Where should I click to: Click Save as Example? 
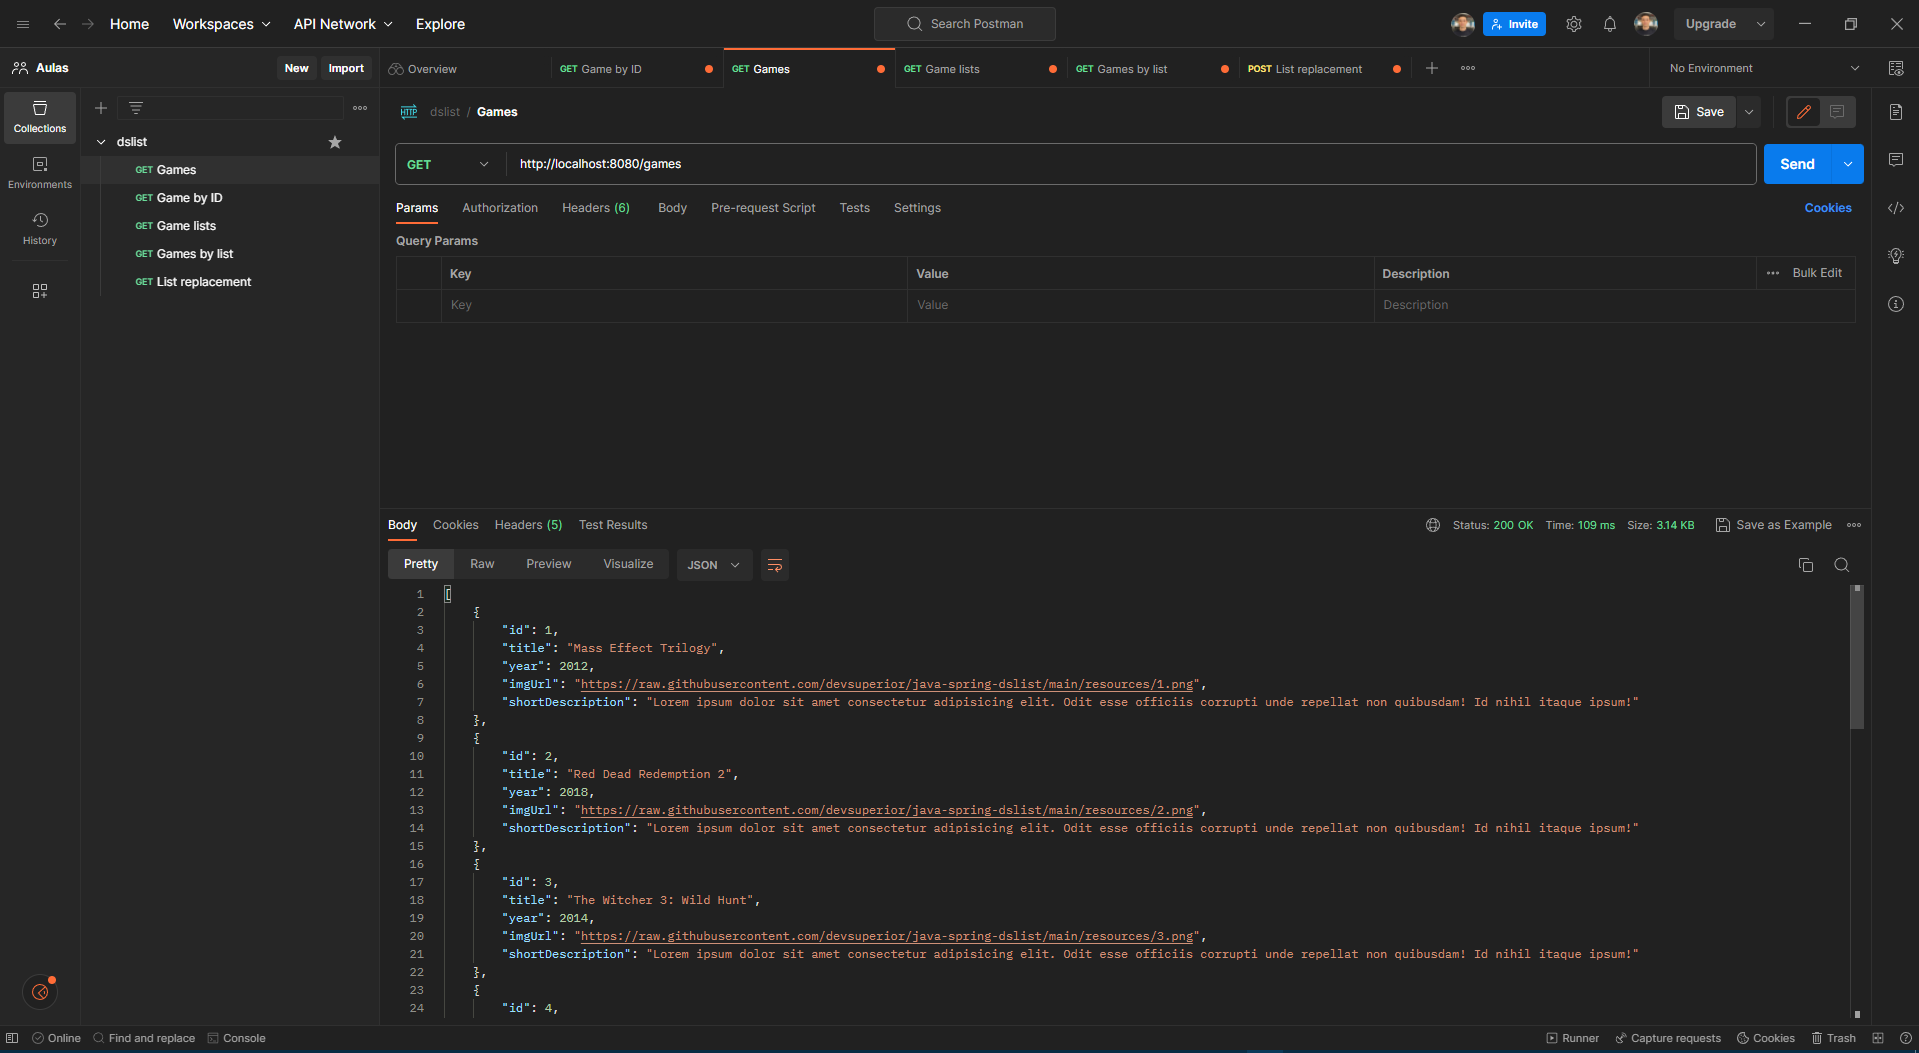click(1782, 524)
